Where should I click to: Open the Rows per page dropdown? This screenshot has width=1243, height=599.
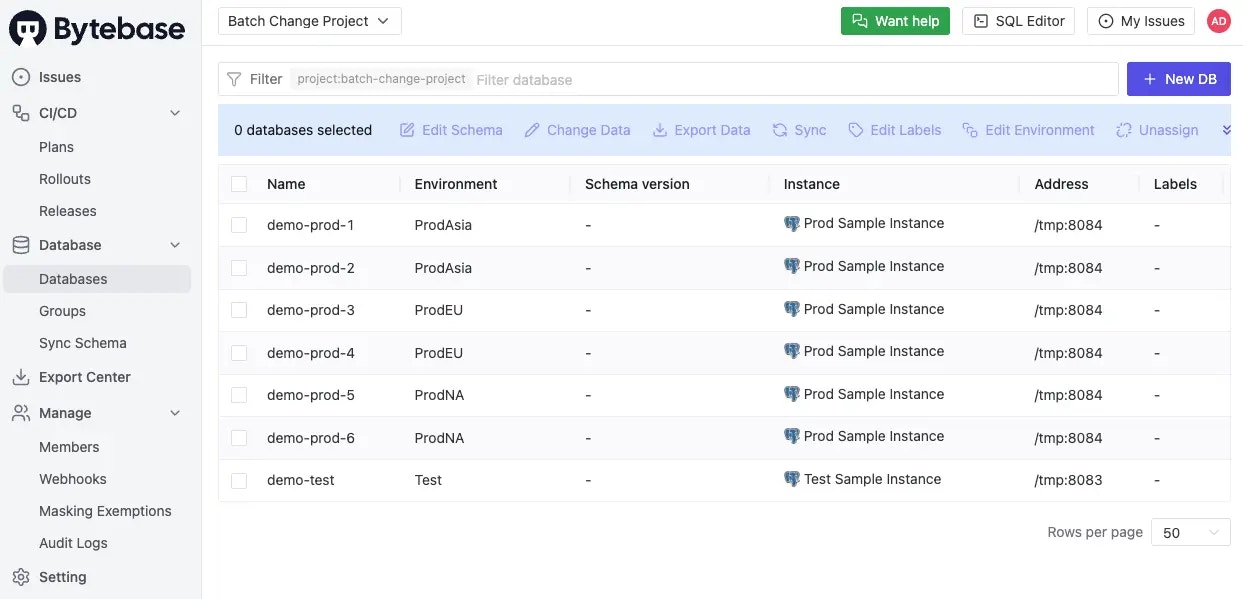click(1191, 533)
